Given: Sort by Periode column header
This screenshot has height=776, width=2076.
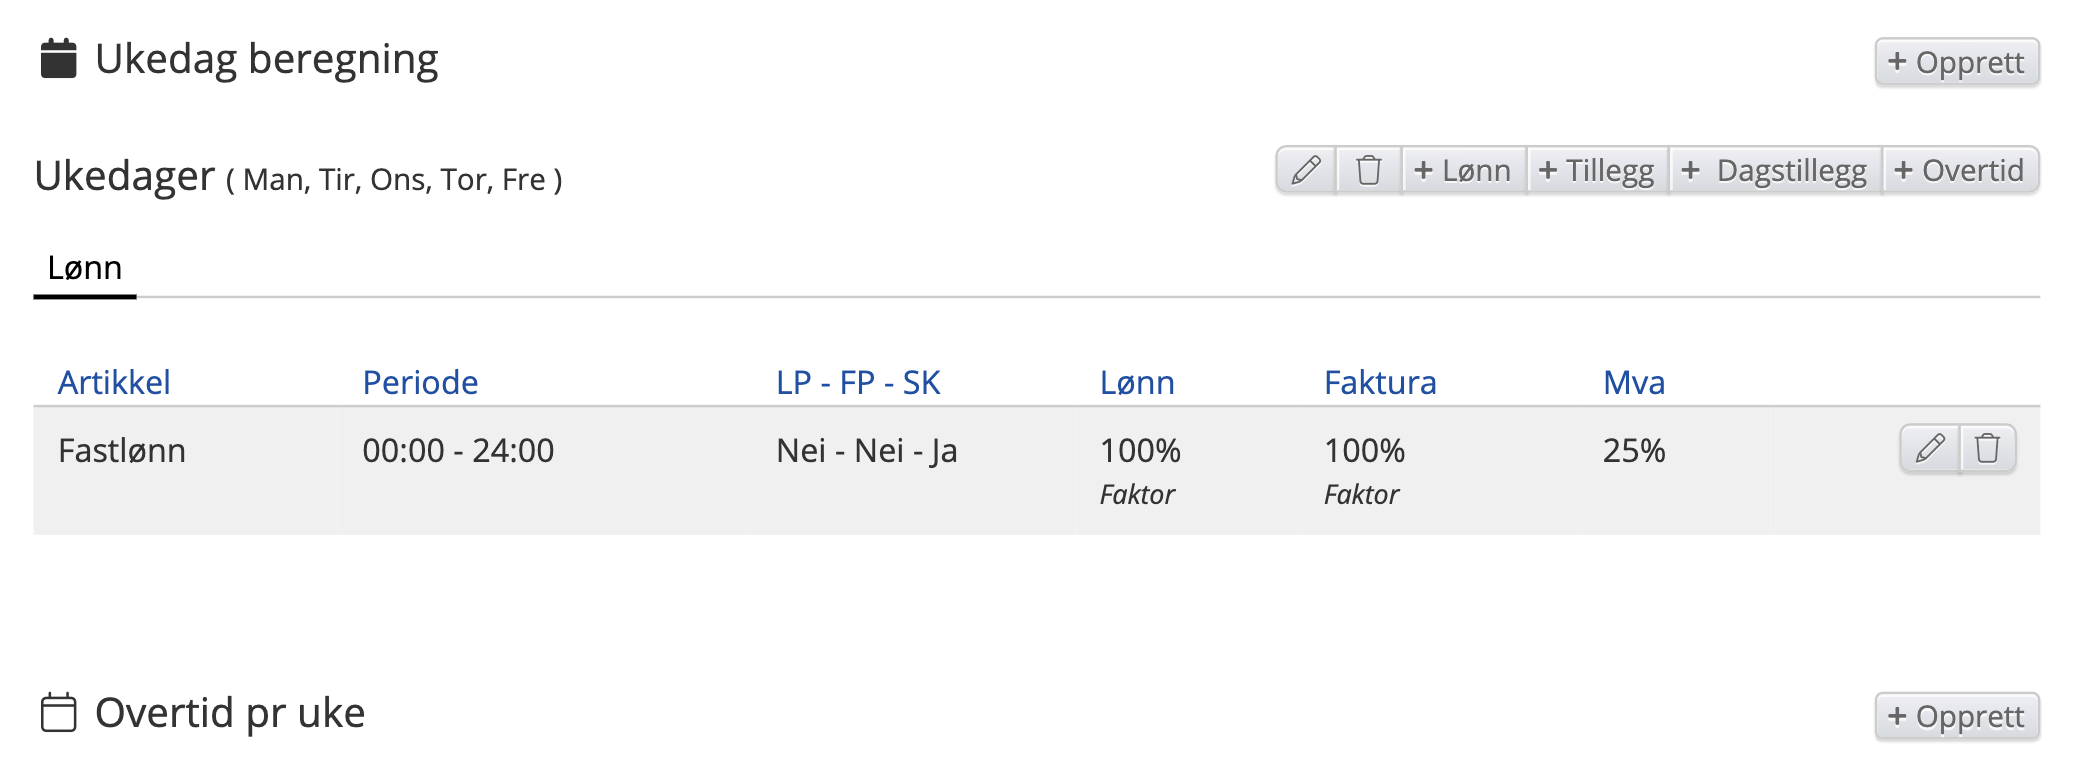Looking at the screenshot, I should tap(420, 382).
